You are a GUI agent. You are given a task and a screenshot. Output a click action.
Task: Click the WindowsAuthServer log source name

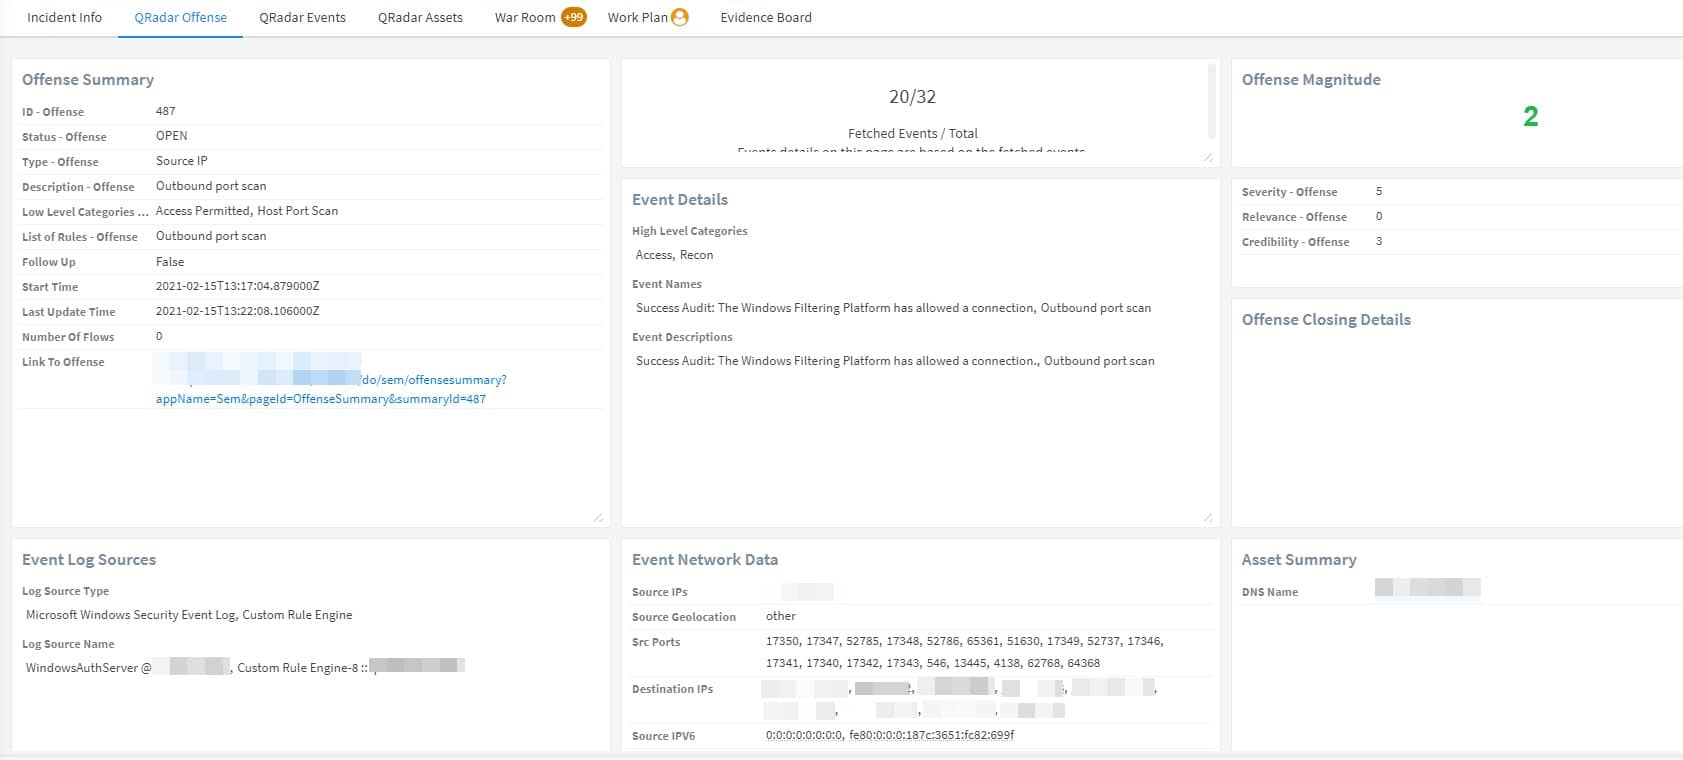click(128, 667)
